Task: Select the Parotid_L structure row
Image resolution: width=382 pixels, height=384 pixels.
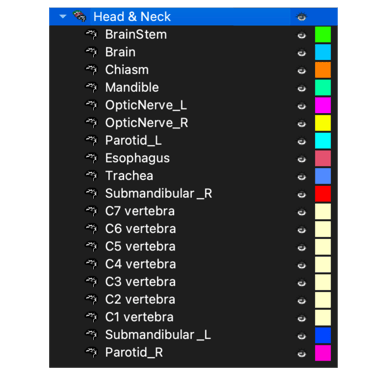Action: click(193, 140)
